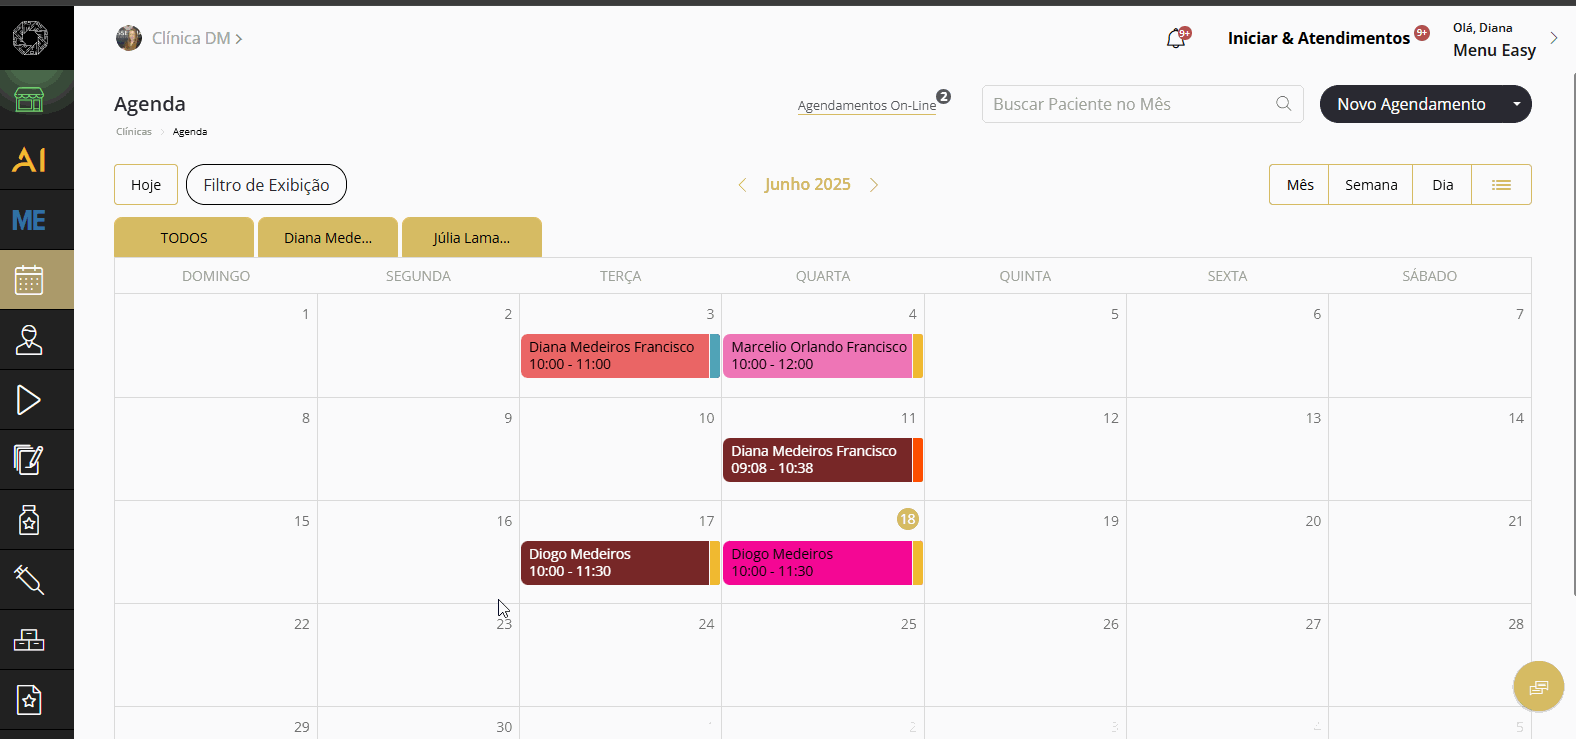Image resolution: width=1576 pixels, height=739 pixels.
Task: Select the ME sidebar icon
Action: pyautogui.click(x=29, y=220)
